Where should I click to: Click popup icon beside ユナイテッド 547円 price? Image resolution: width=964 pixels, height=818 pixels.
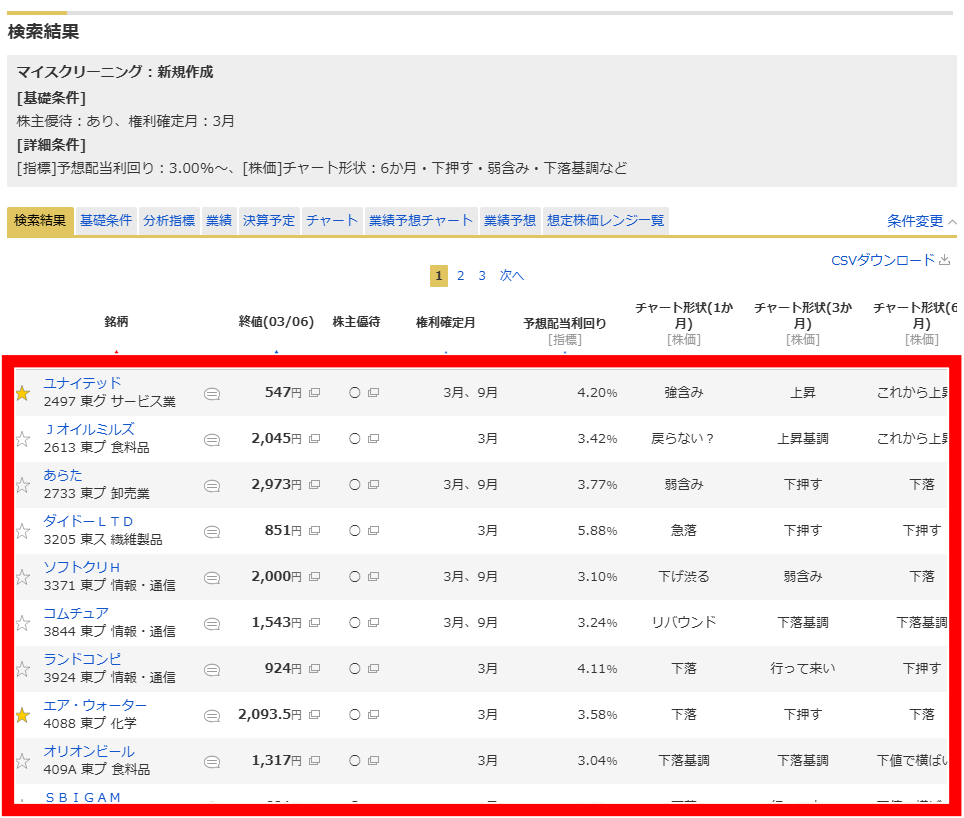point(314,393)
